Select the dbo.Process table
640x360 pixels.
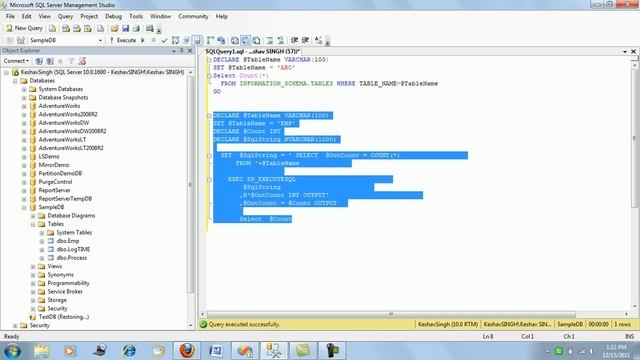click(x=71, y=258)
